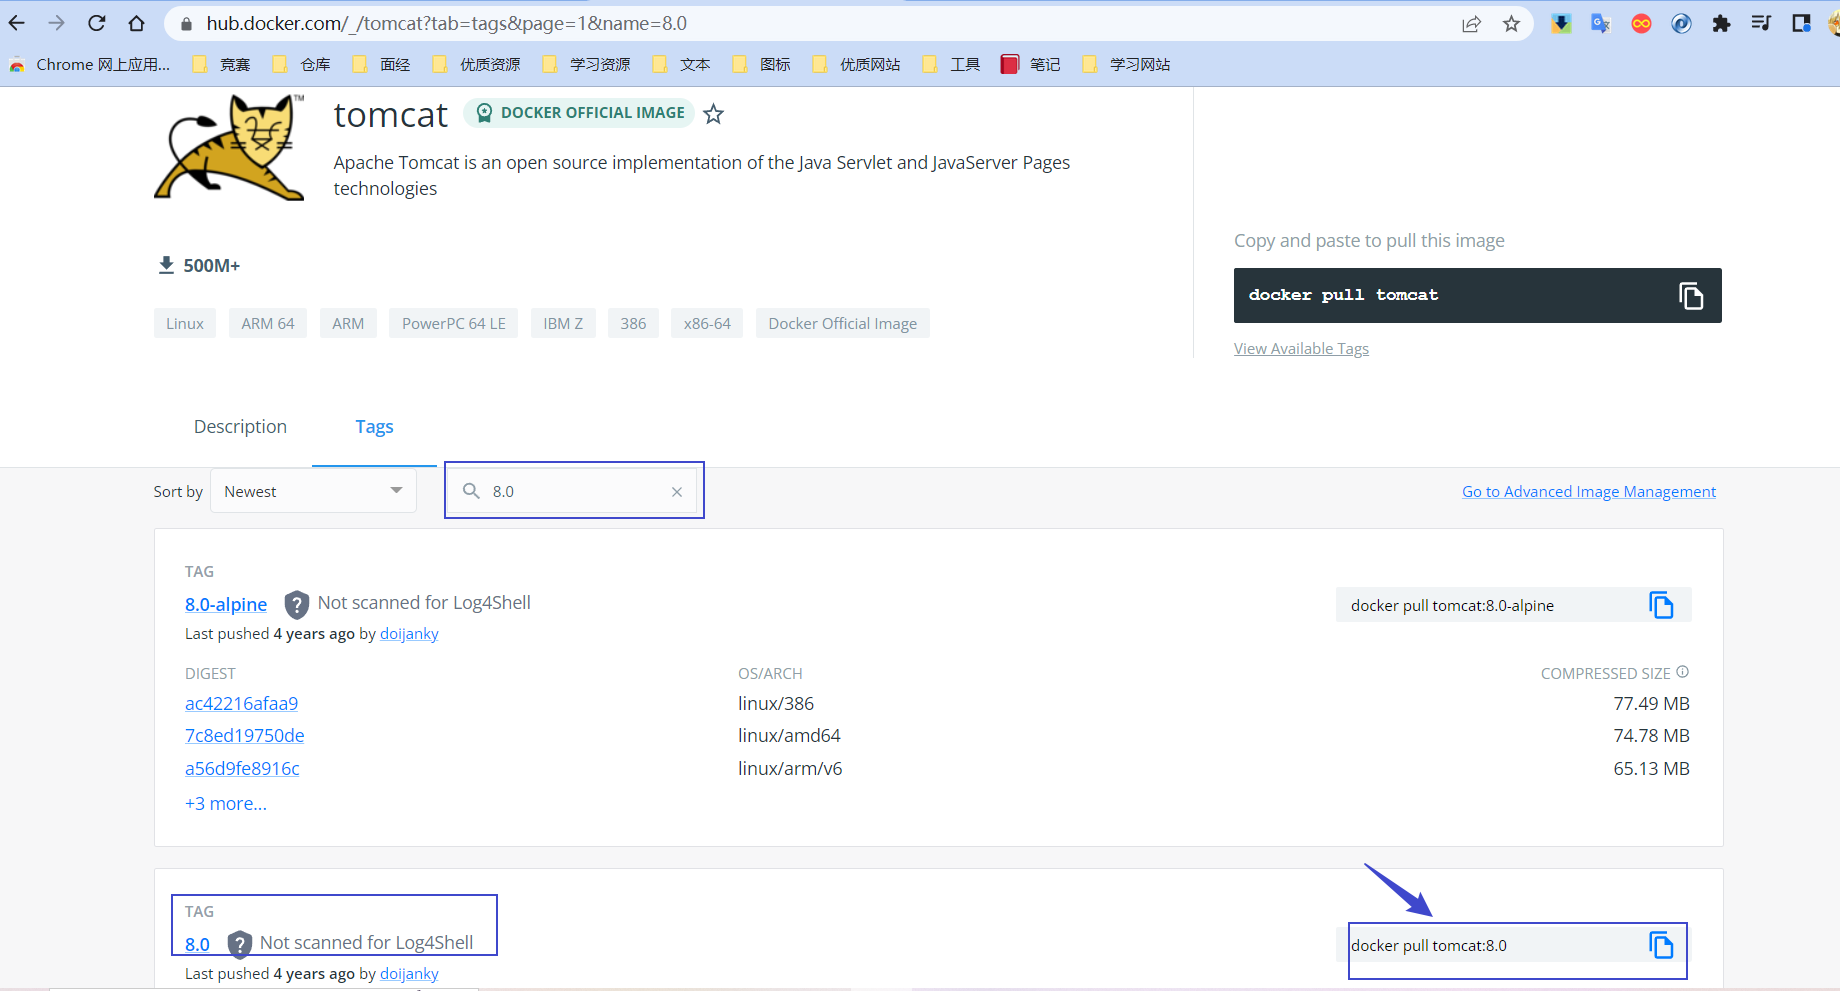Screen dimensions: 1840x991
Task: Click the x86-64 chip
Action: pos(707,324)
